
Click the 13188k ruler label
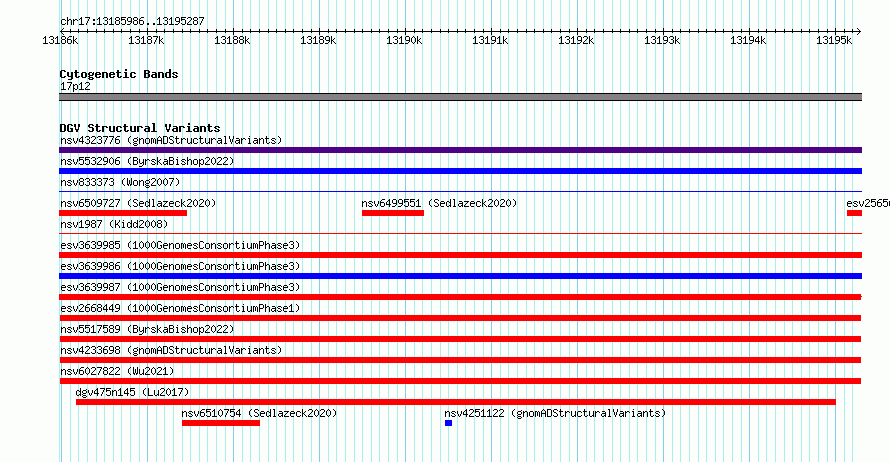pos(232,41)
